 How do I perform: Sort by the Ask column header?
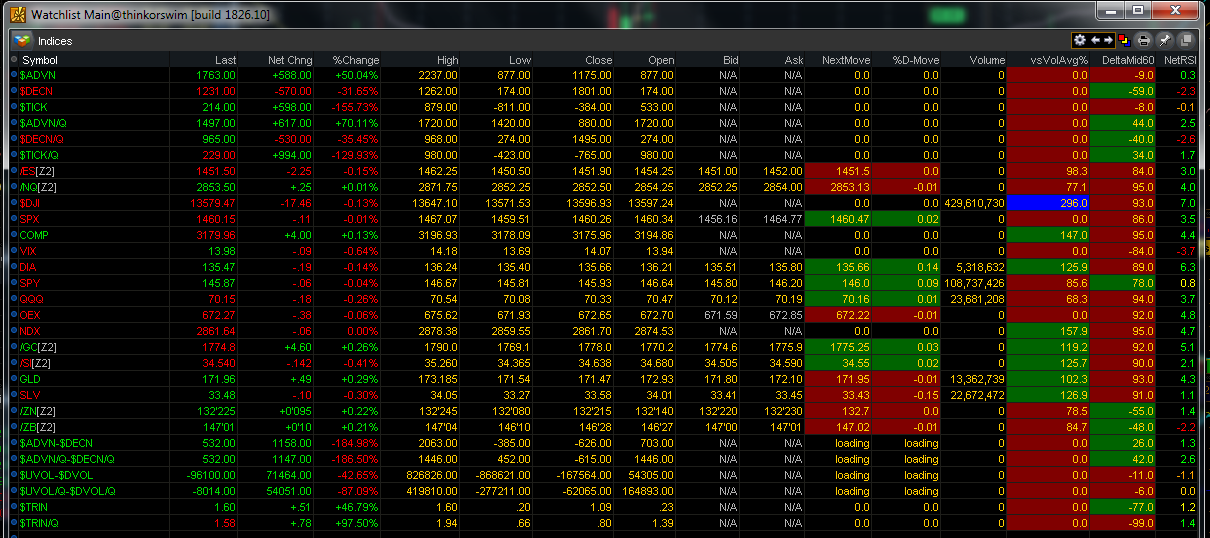(x=793, y=60)
